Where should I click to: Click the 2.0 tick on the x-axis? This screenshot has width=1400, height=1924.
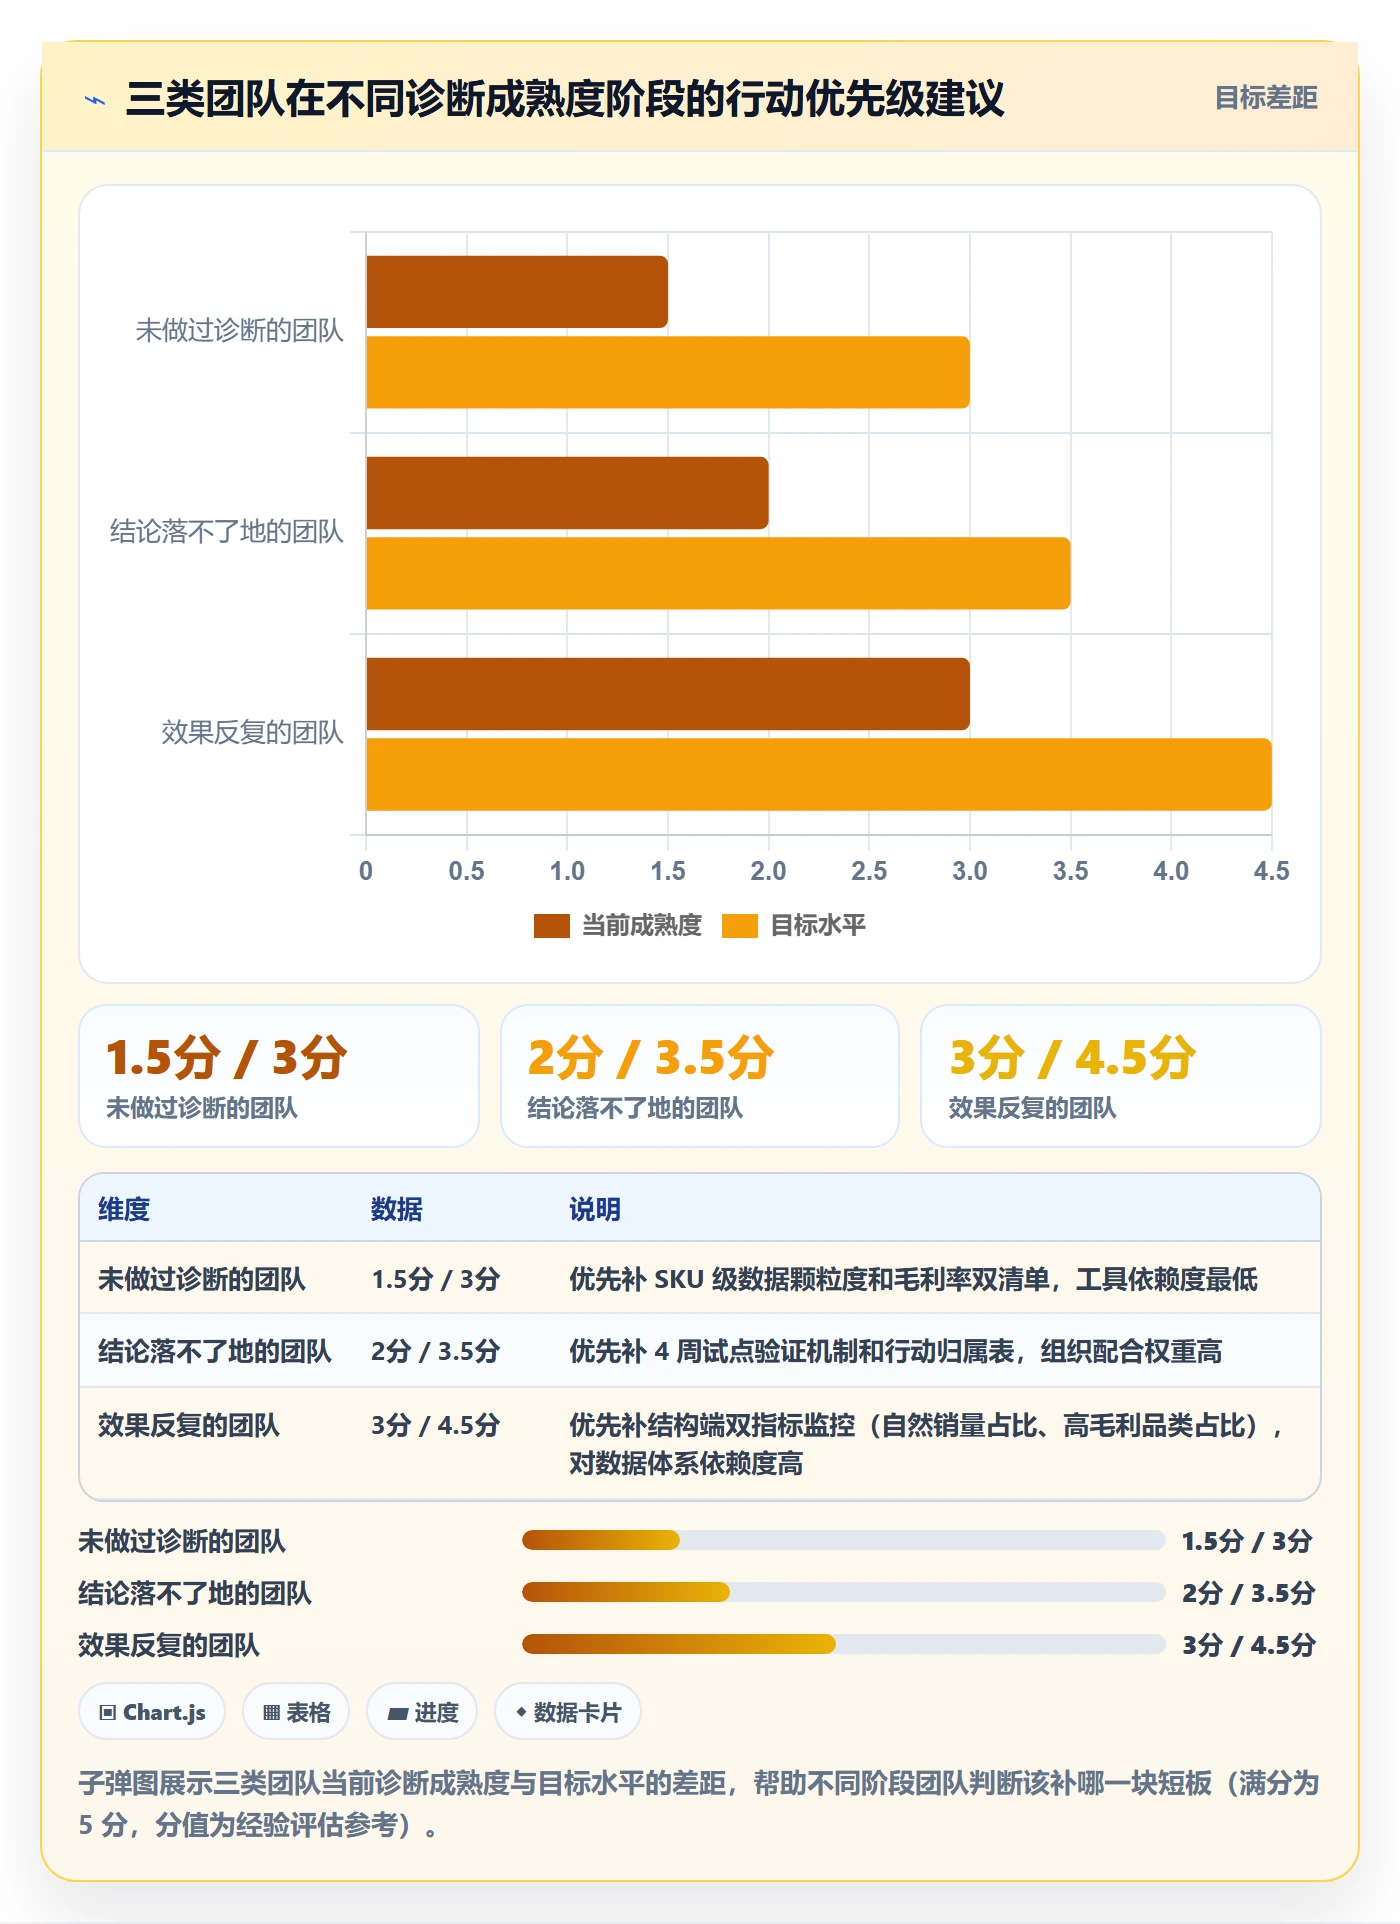[x=768, y=871]
